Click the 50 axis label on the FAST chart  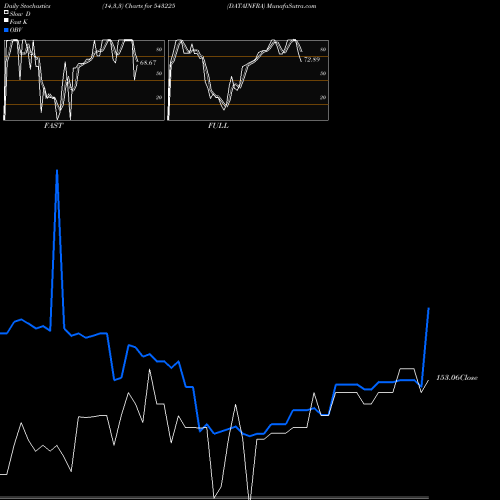click(x=159, y=73)
